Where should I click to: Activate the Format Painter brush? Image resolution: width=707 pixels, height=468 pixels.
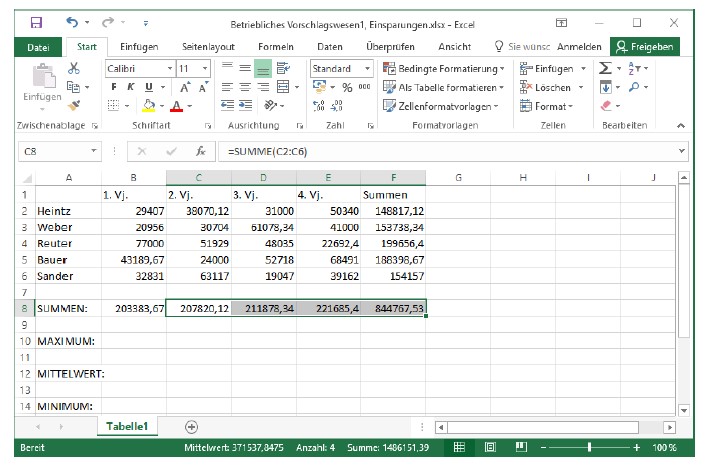tap(73, 106)
